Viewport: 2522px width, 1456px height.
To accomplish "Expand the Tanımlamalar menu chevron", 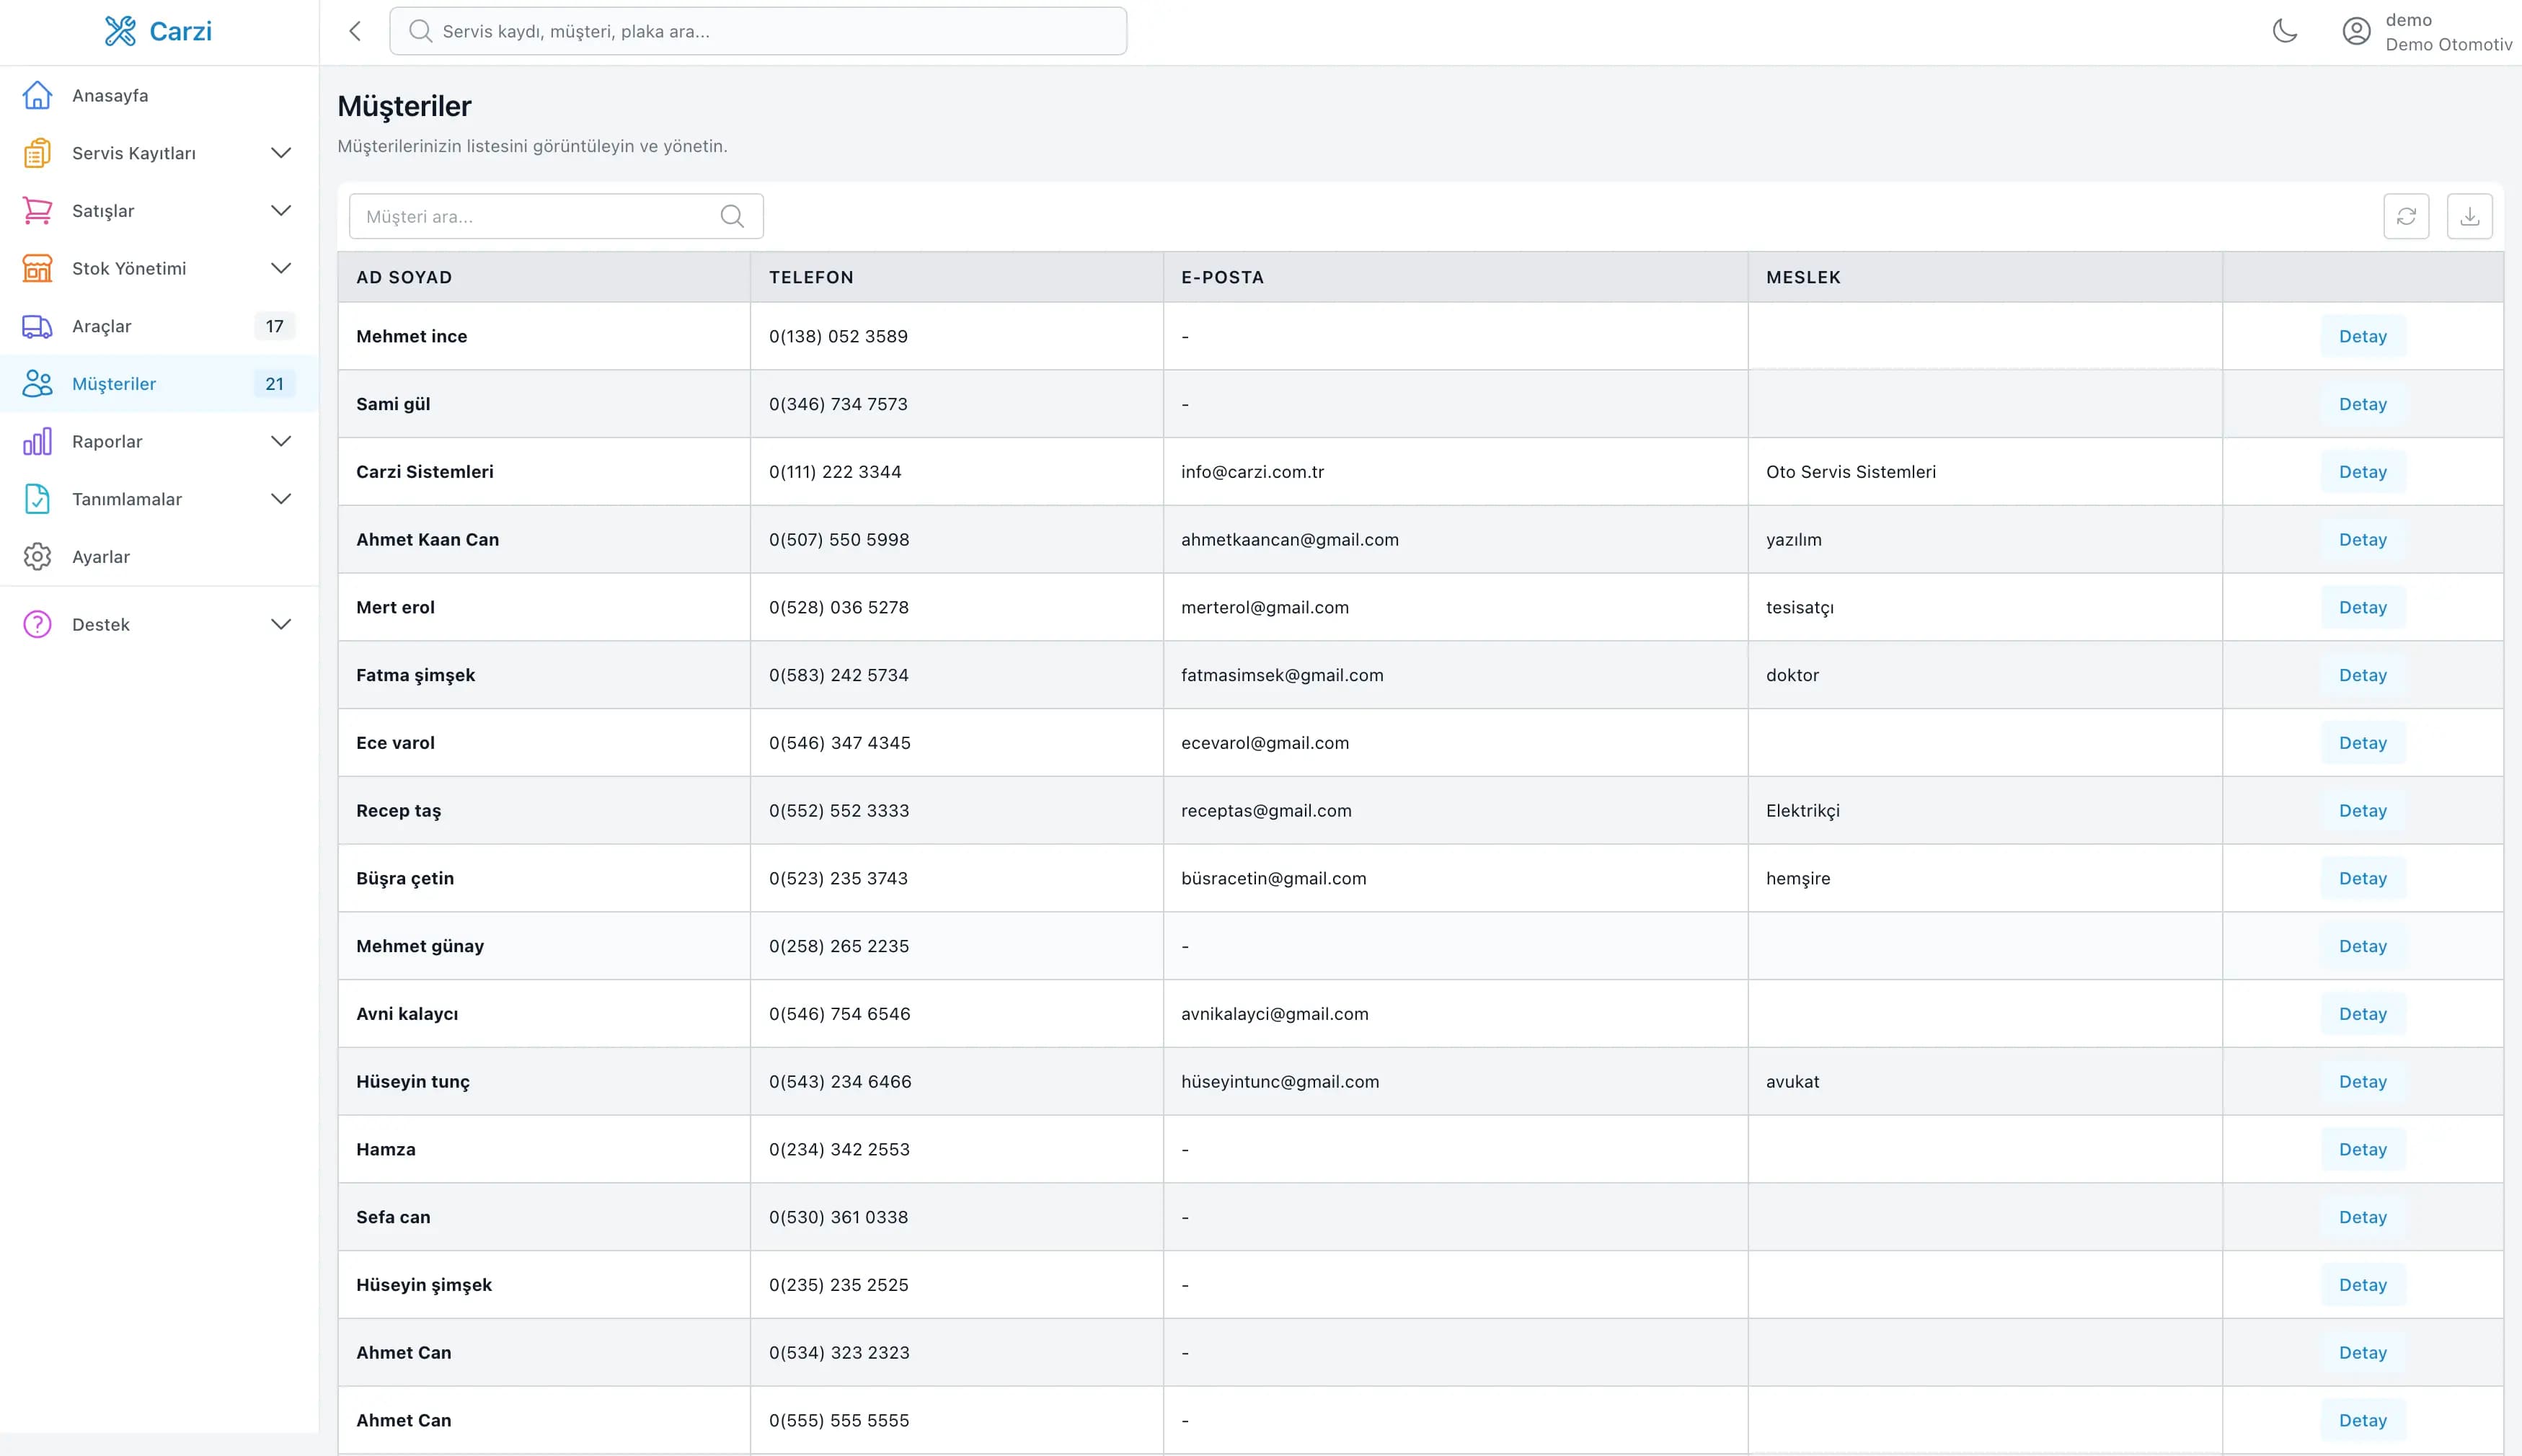I will click(281, 499).
